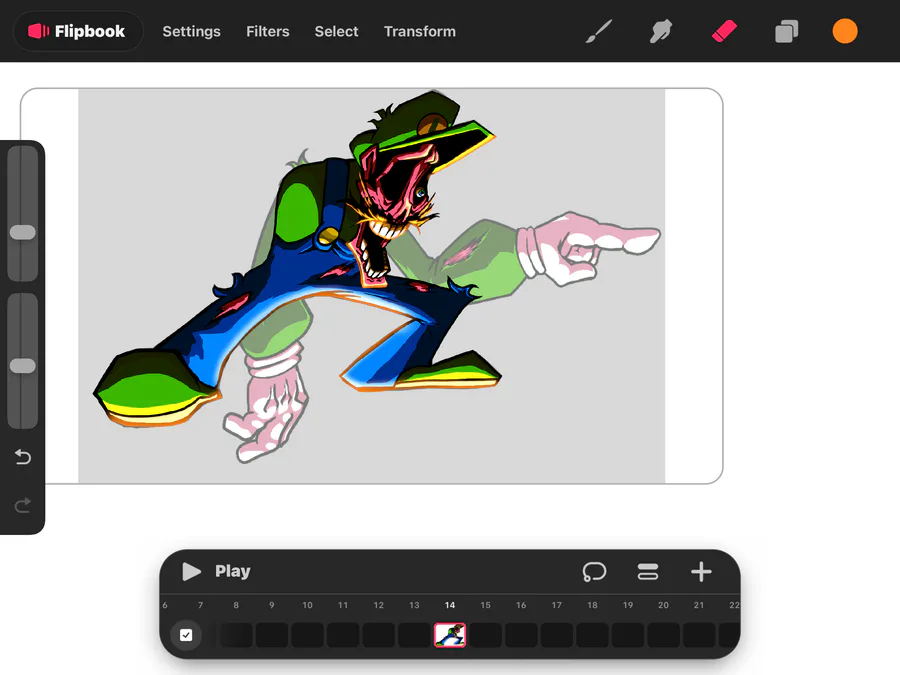Open the Transform menu

coord(420,32)
